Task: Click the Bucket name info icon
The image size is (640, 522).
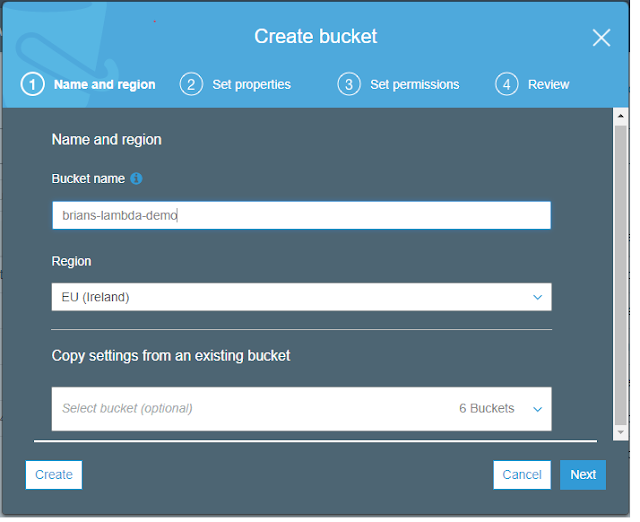Action: 136,179
